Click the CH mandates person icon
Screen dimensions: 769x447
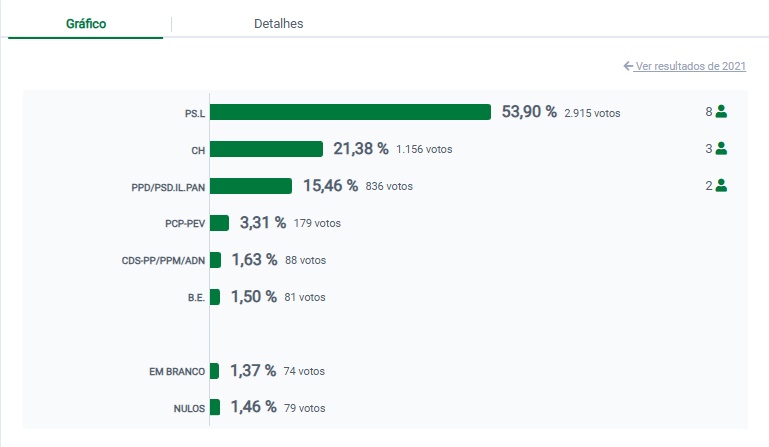721,149
